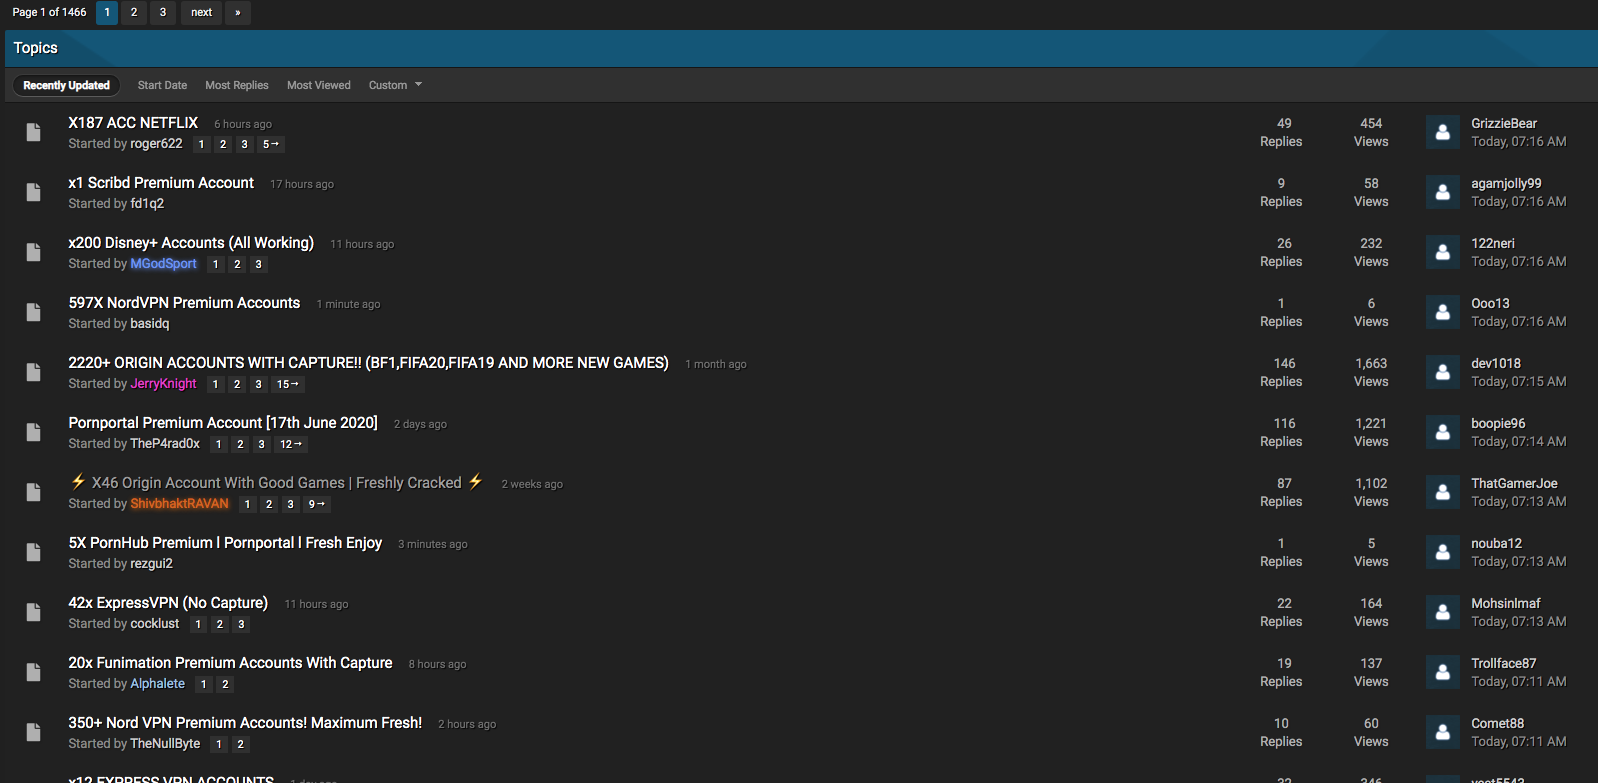Go to page 3 in top pagination

tap(163, 12)
